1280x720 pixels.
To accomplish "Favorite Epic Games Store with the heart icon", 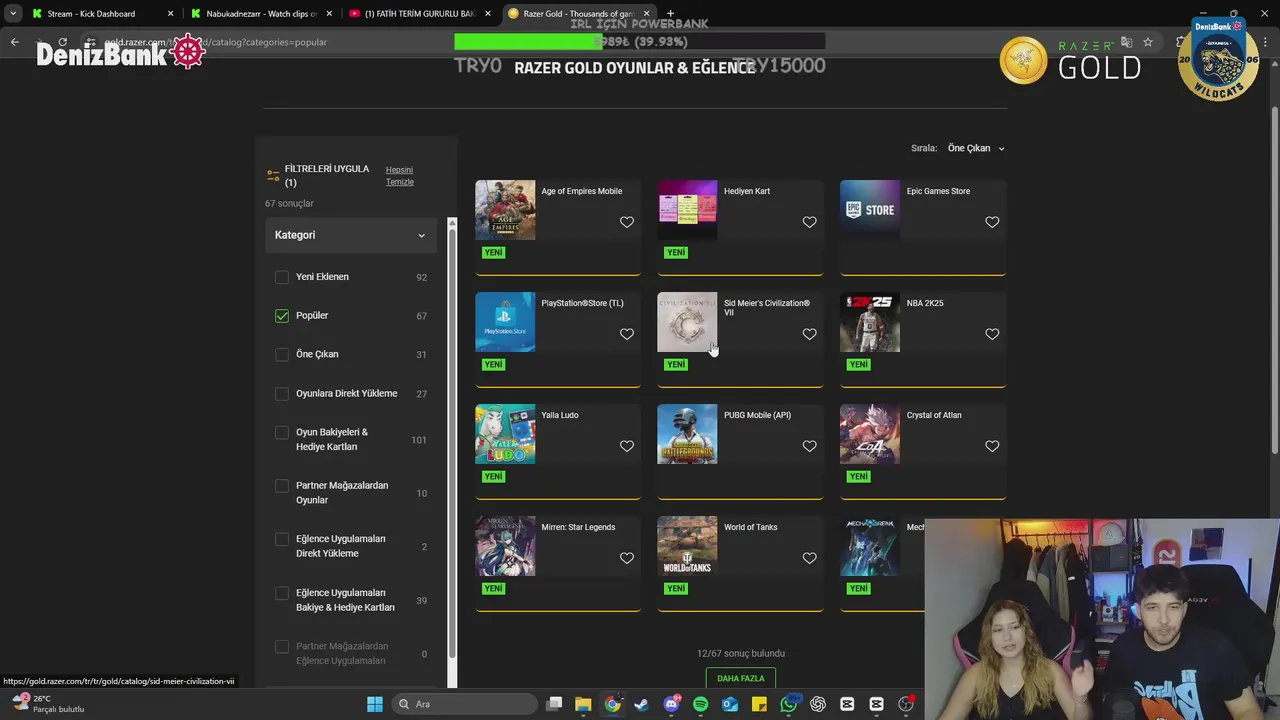I will 992,222.
